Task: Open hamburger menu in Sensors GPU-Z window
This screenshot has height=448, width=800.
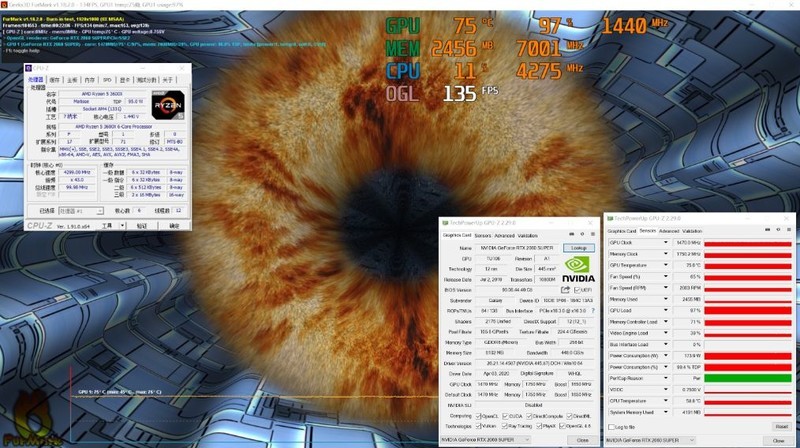Action: click(x=789, y=230)
